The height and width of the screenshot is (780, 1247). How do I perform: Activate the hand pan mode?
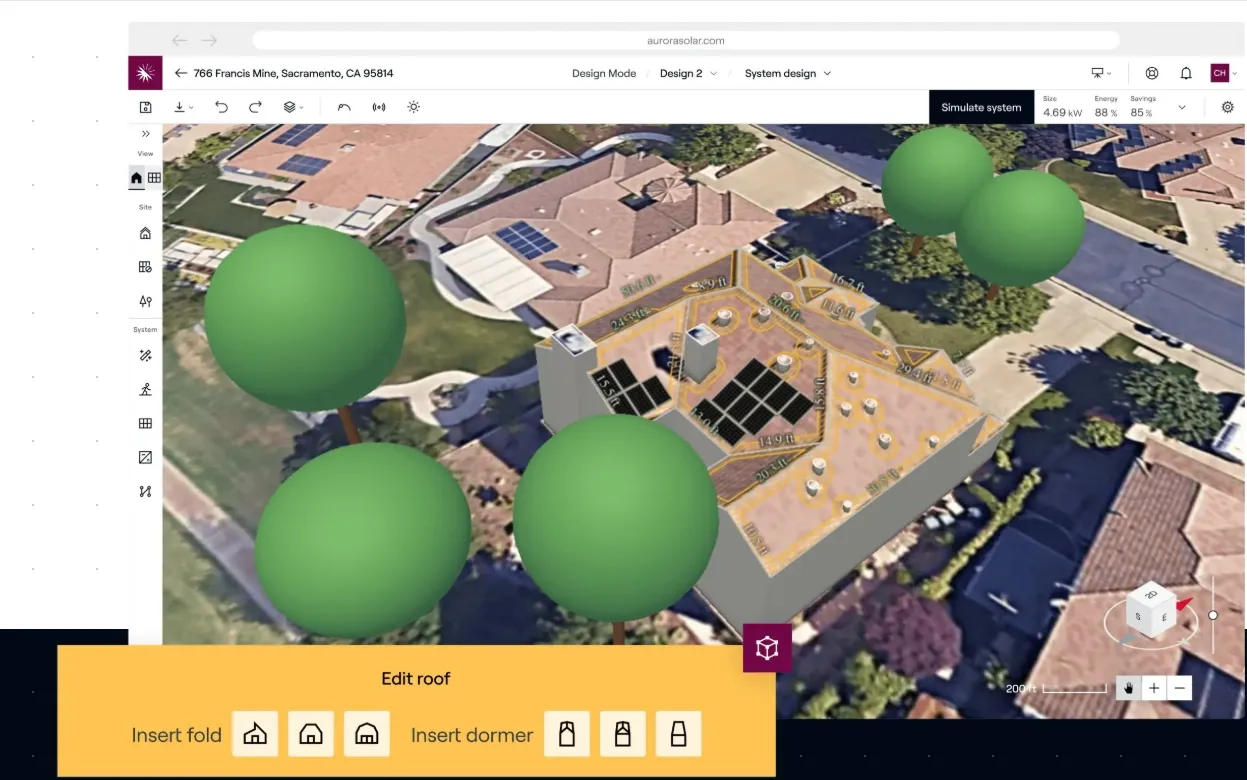pos(1128,688)
